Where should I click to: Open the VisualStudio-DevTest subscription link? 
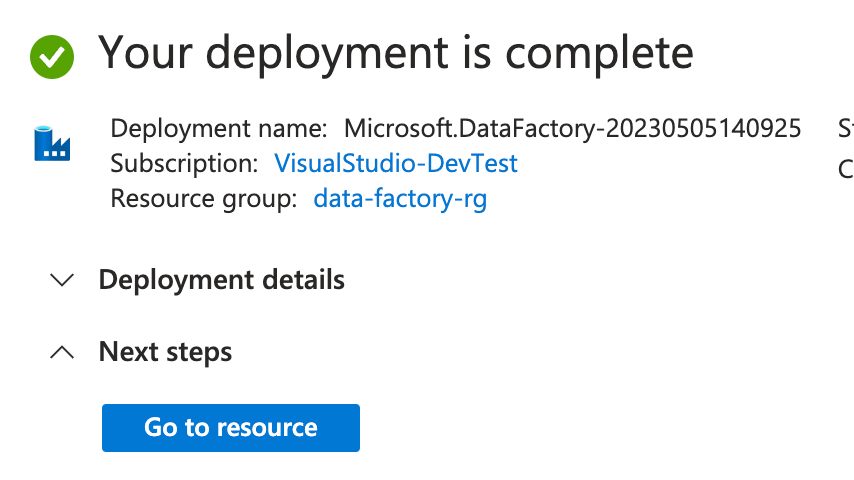point(395,163)
